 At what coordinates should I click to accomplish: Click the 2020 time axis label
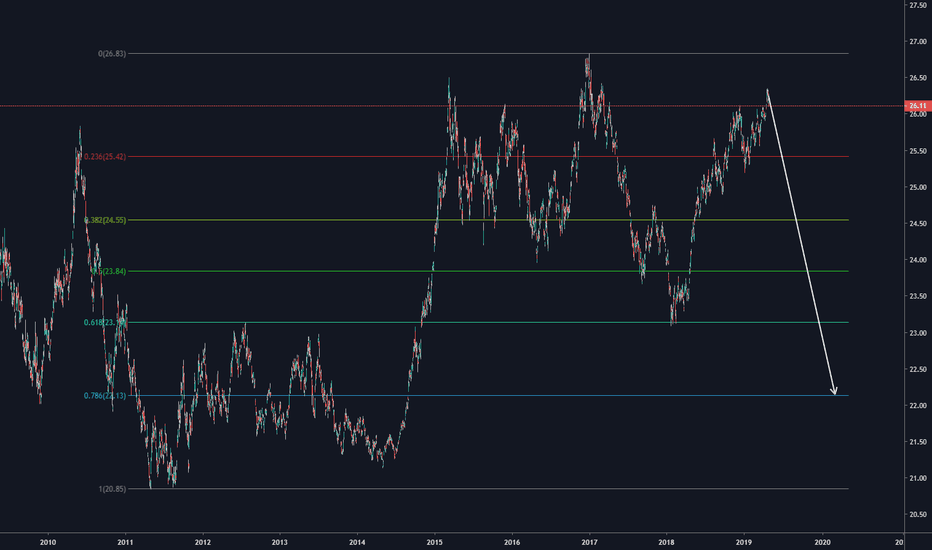point(823,542)
